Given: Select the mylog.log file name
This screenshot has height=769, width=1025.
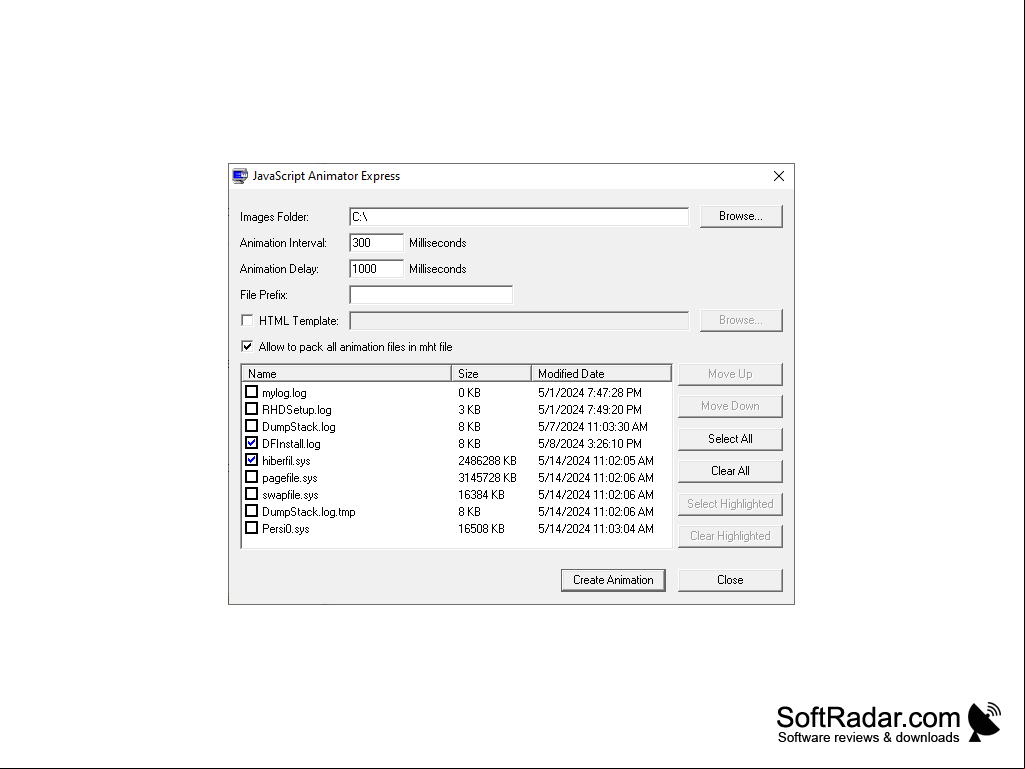Looking at the screenshot, I should tap(284, 393).
